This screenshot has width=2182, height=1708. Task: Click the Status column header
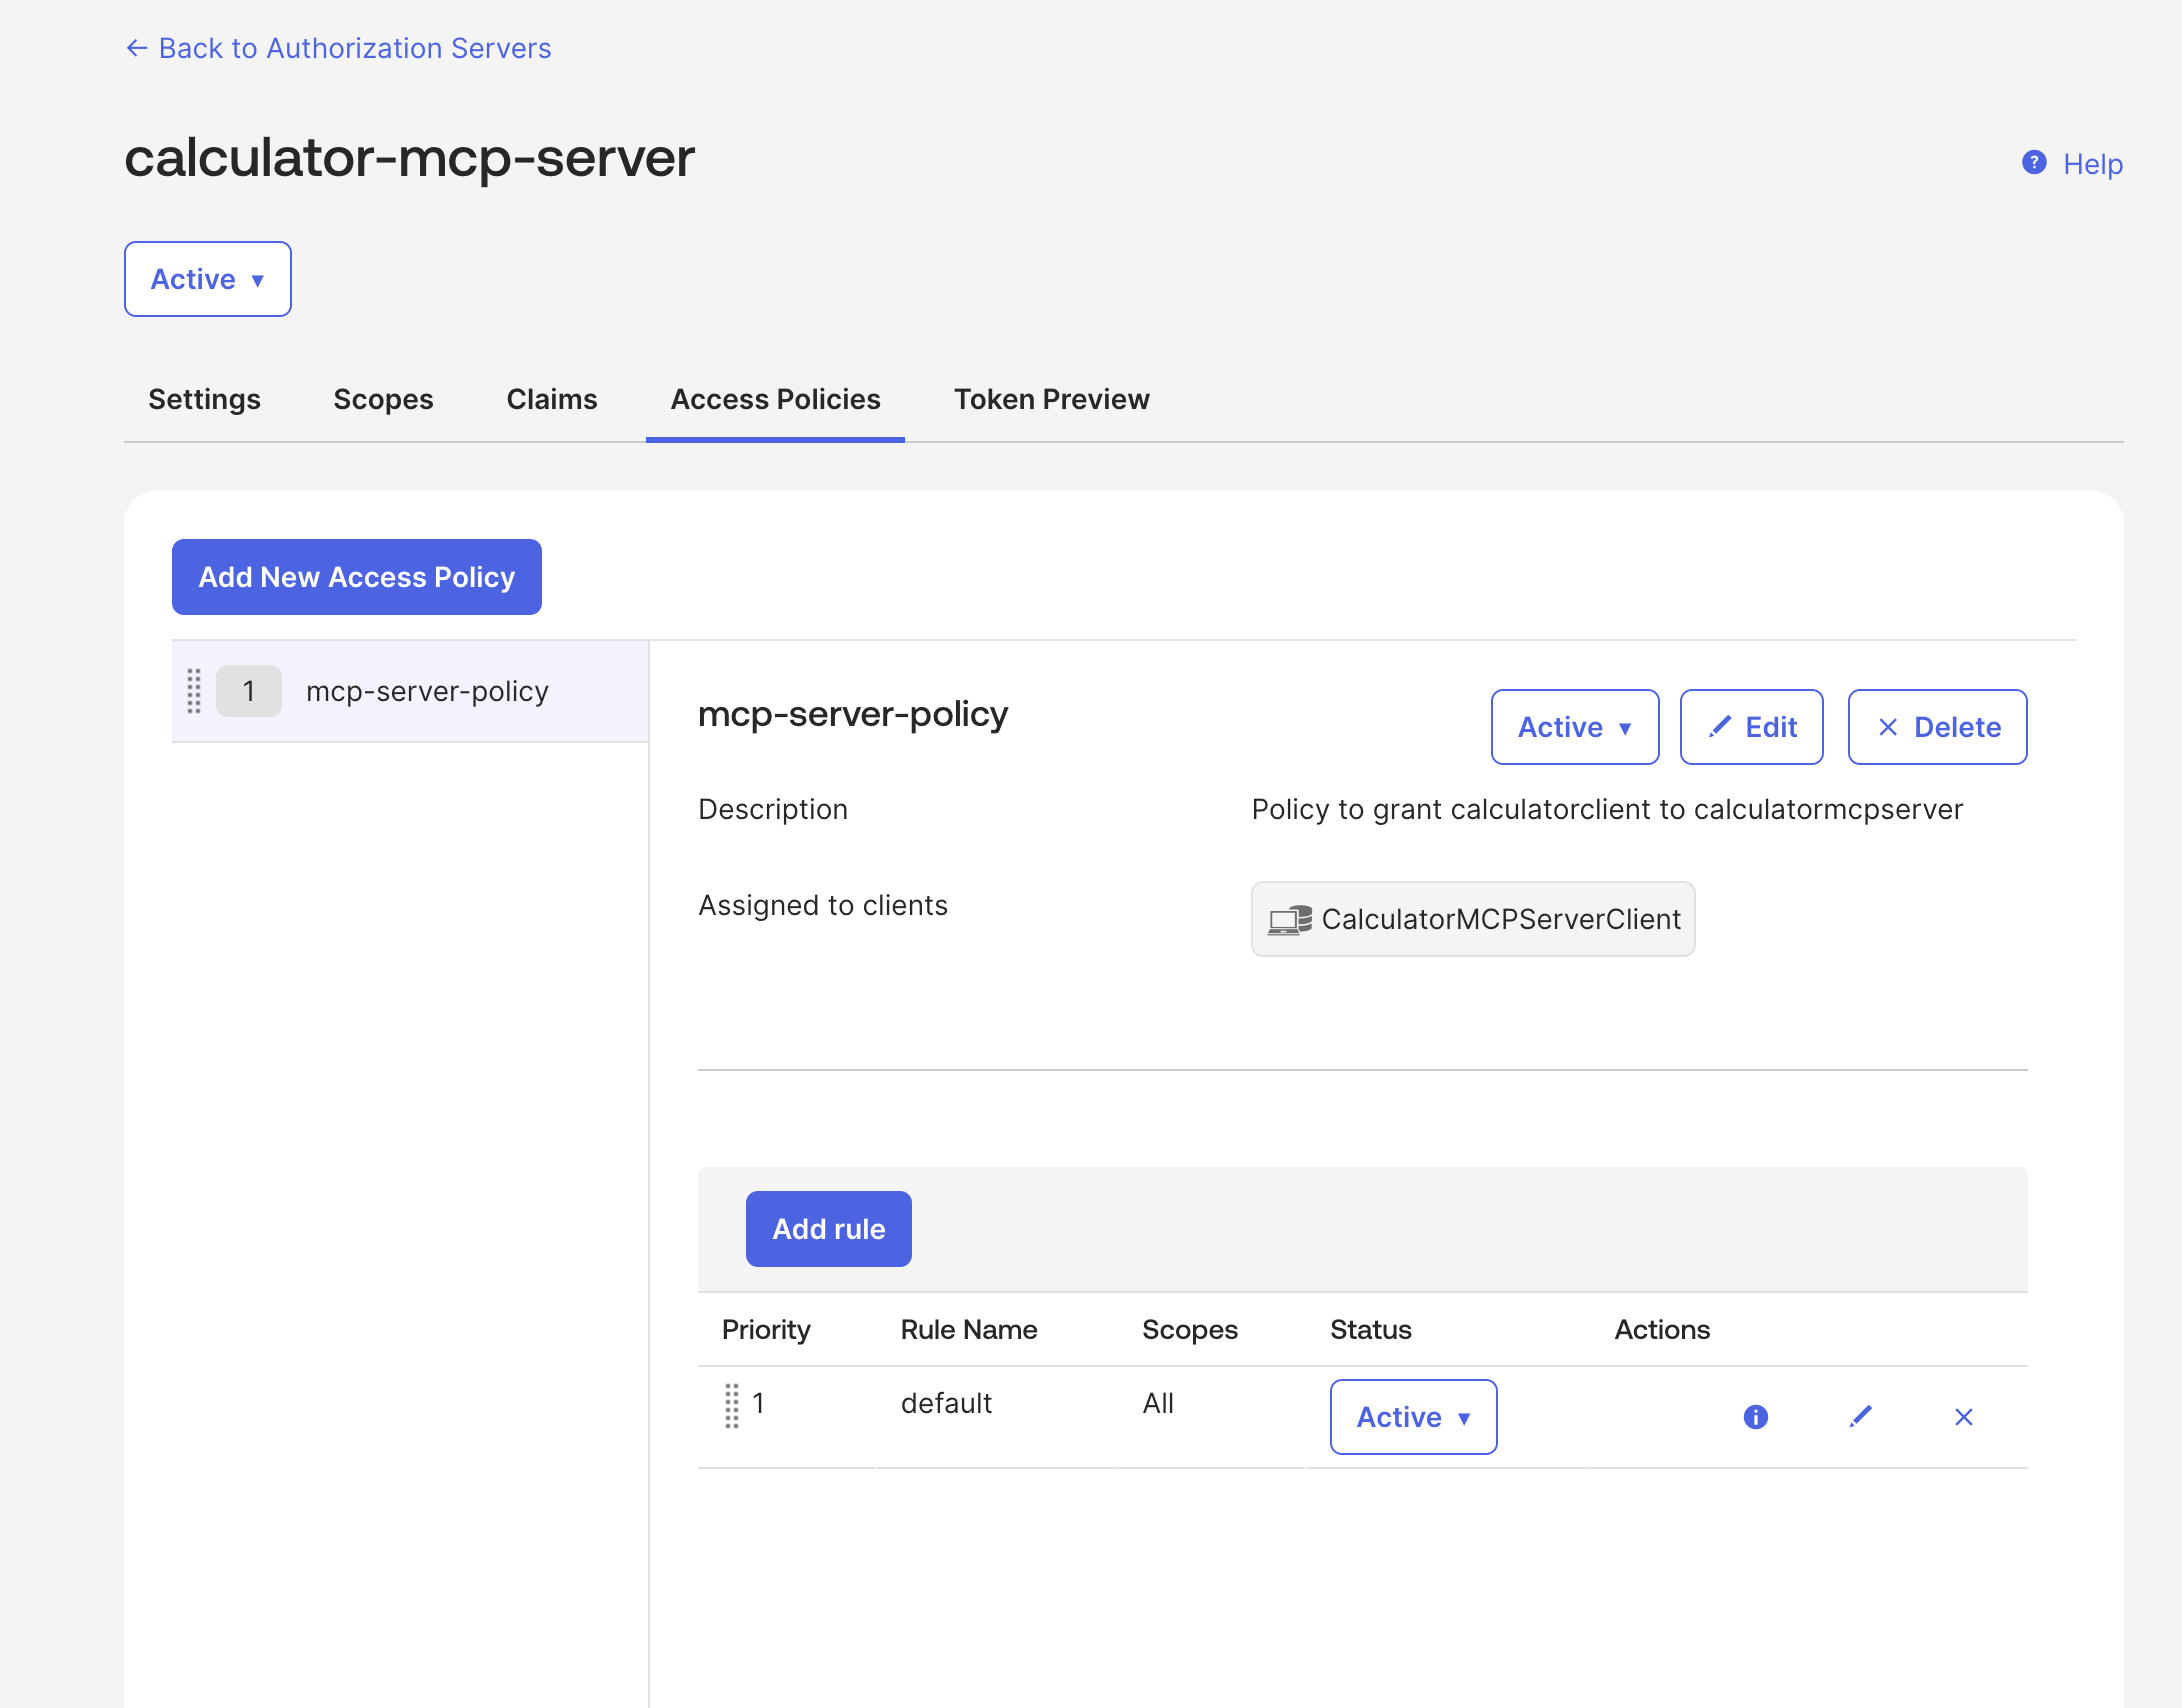[x=1371, y=1329]
